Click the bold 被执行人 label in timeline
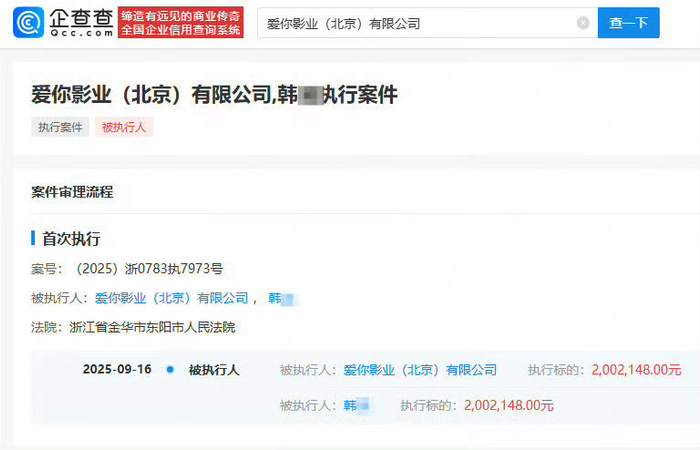This screenshot has width=700, height=450. [214, 370]
